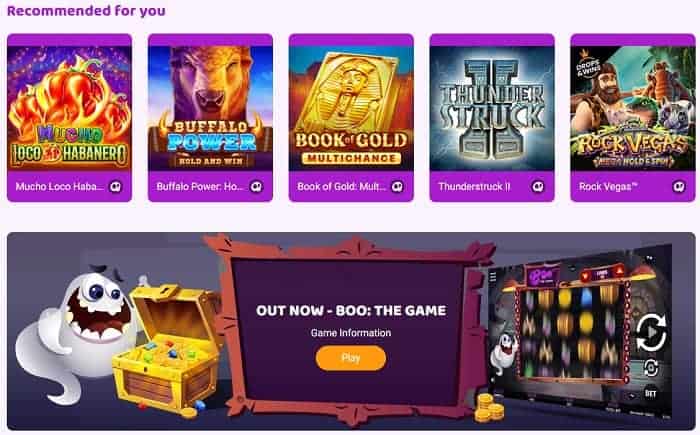Open the Rock Vegas game thumbnail
This screenshot has width=700, height=435.
pos(633,108)
